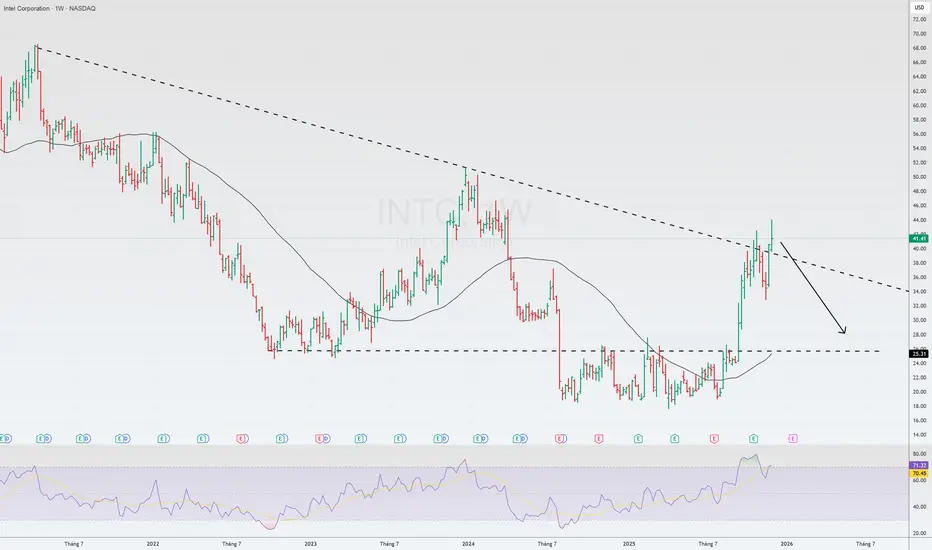932x550 pixels.
Task: Click the 2026 label on the time axis
Action: 786,543
